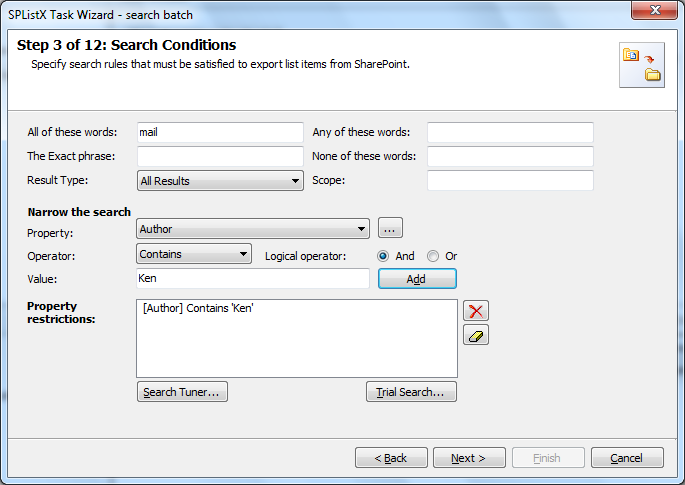Go to Next step
685x485 pixels.
coord(469,458)
